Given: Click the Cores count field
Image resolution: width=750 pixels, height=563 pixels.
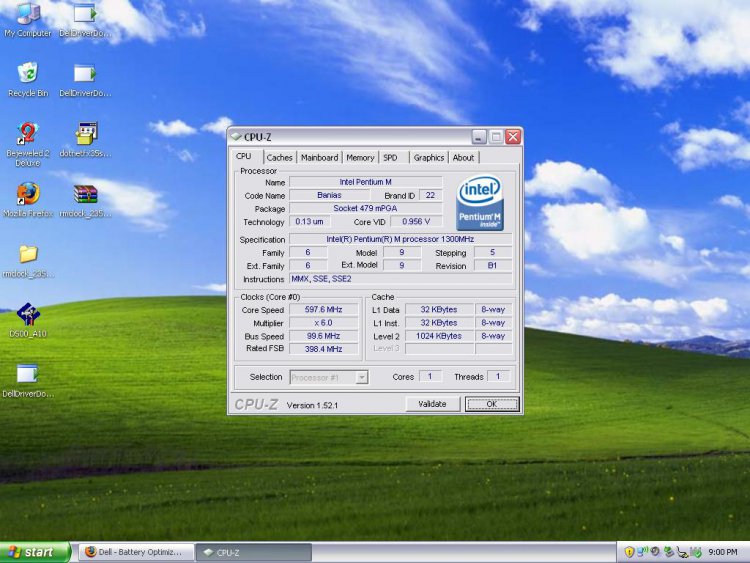Looking at the screenshot, I should pos(430,376).
